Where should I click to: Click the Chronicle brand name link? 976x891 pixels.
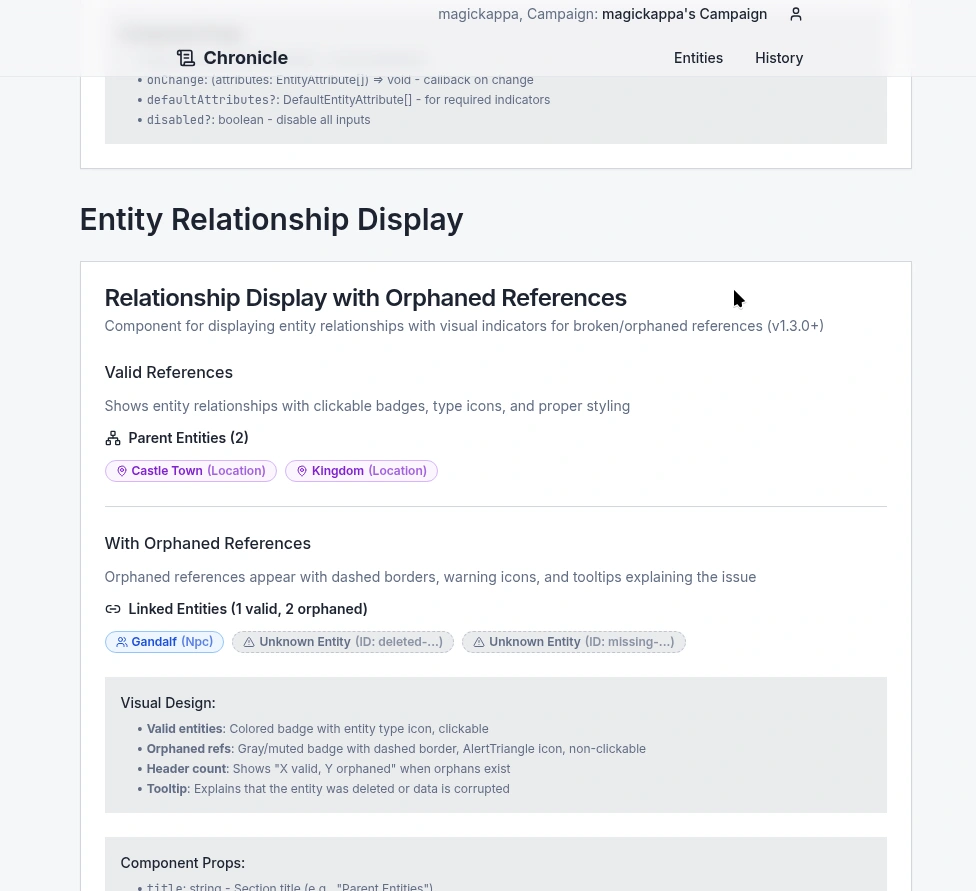245,58
